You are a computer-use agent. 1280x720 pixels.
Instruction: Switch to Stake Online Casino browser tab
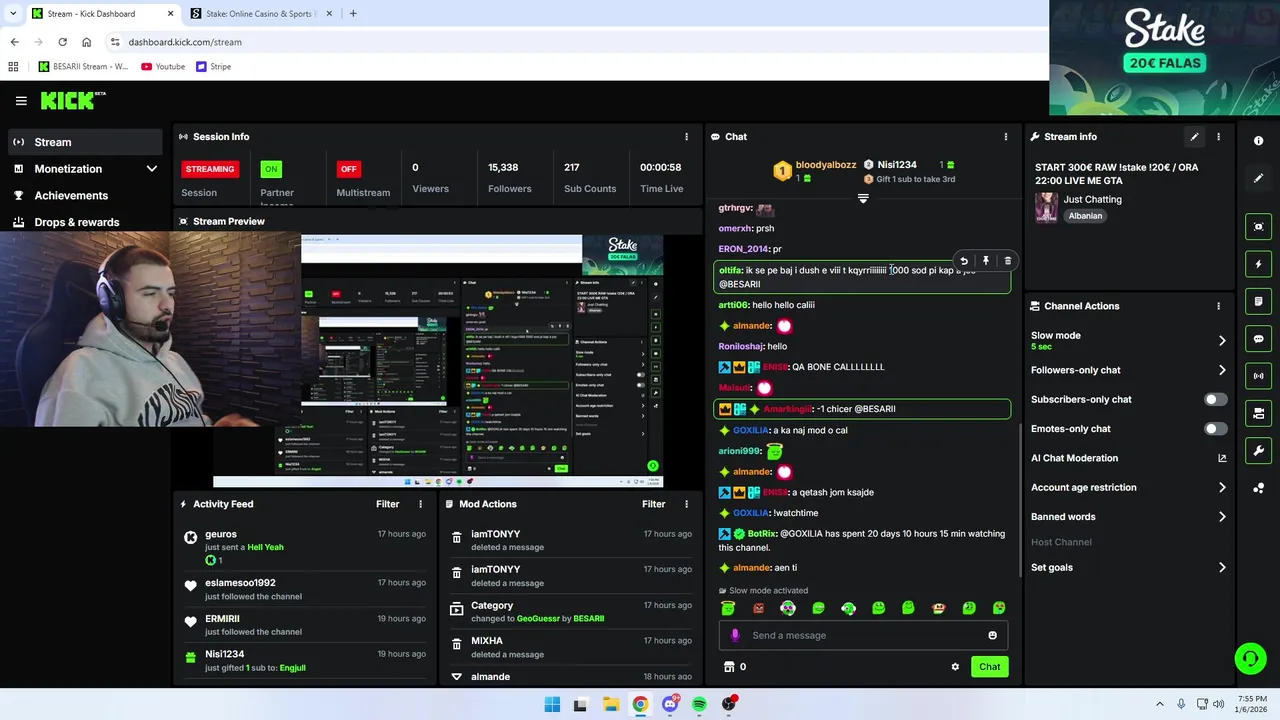[259, 13]
